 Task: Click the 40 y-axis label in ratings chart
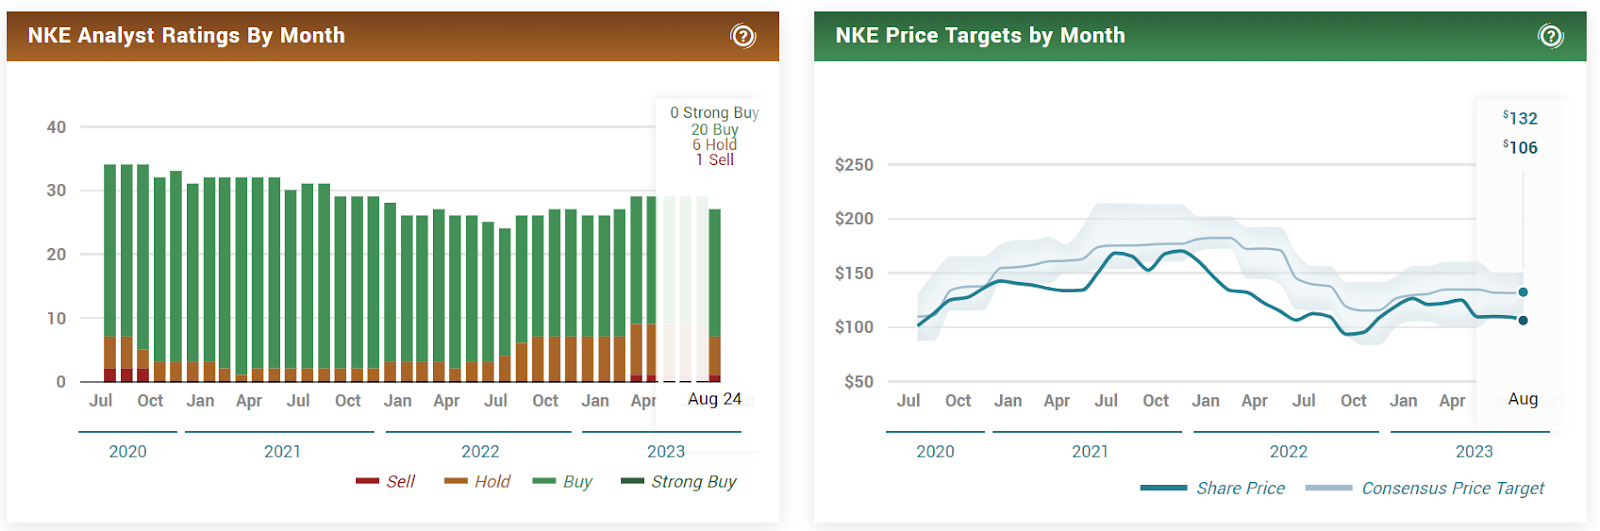[56, 127]
